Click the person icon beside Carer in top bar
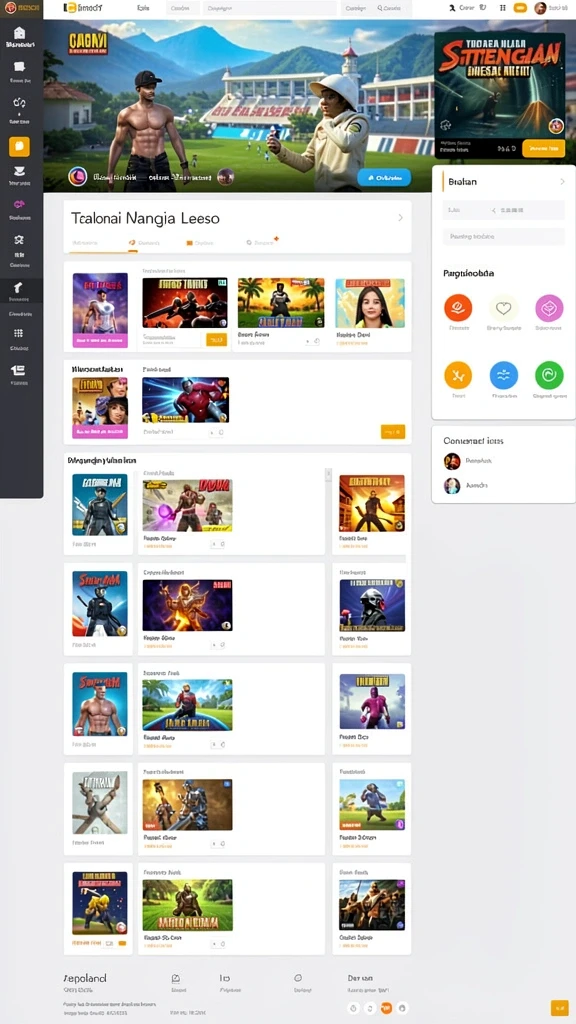576x1024 pixels. tap(452, 8)
